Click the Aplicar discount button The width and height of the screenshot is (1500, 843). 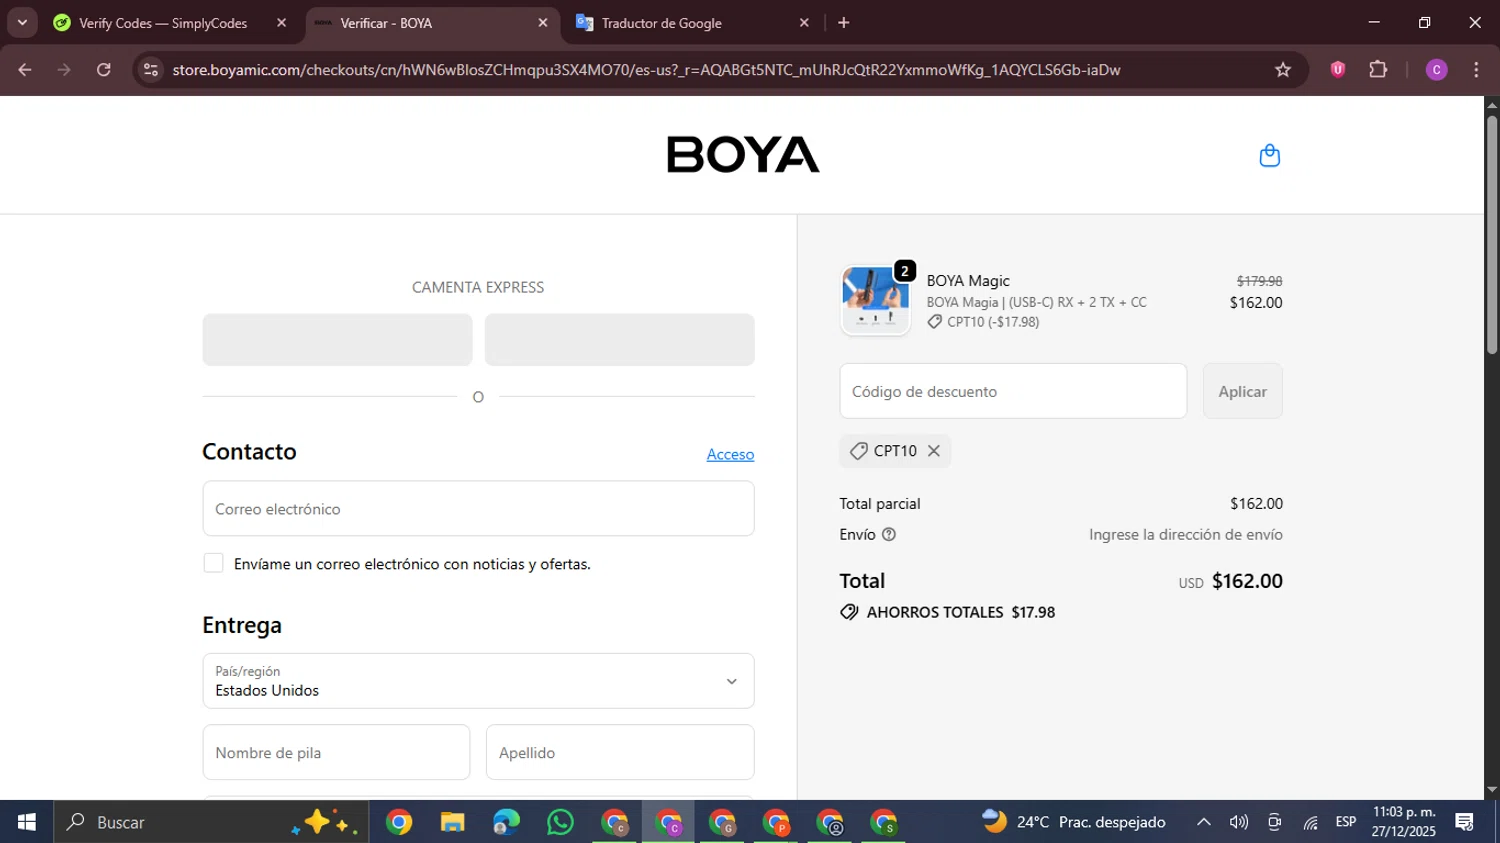1242,391
